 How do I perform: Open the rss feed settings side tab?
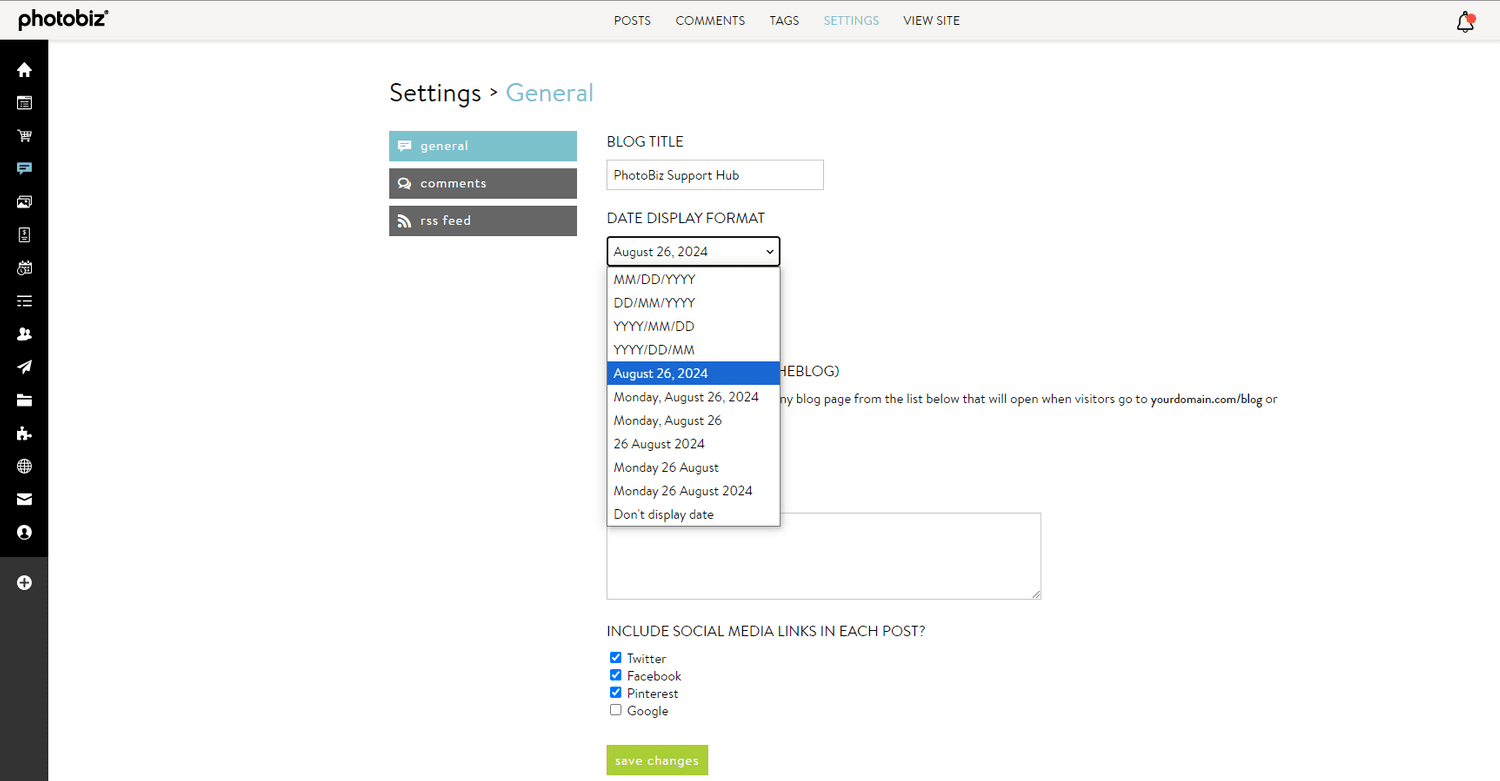(x=483, y=221)
